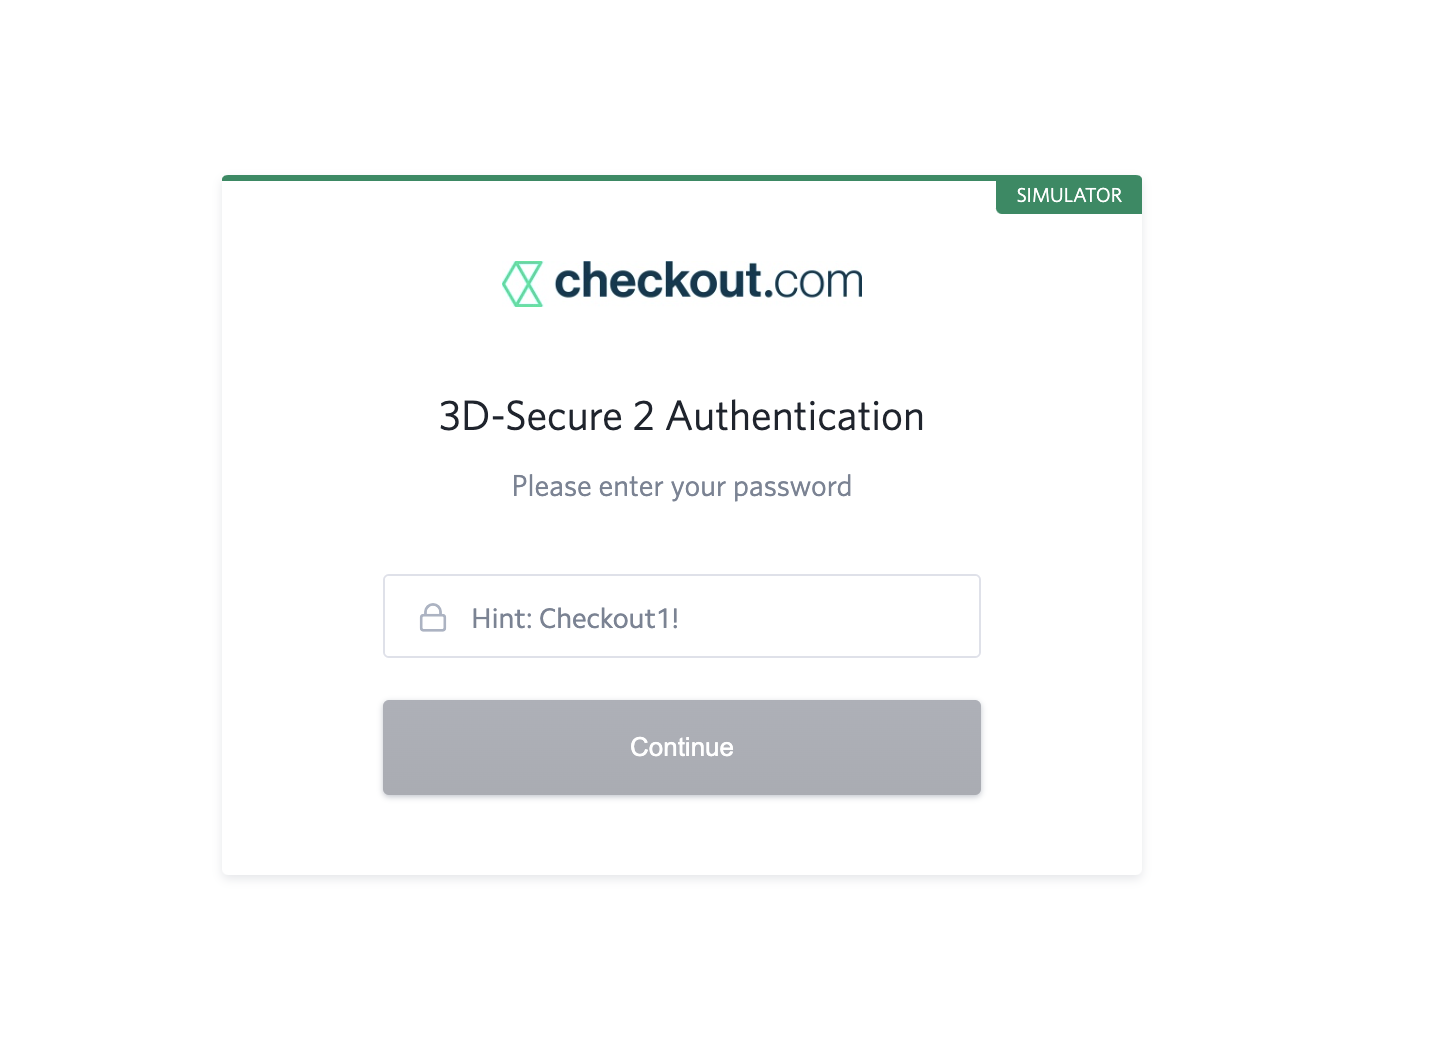Select the word 'Authentication' in the title

[795, 417]
